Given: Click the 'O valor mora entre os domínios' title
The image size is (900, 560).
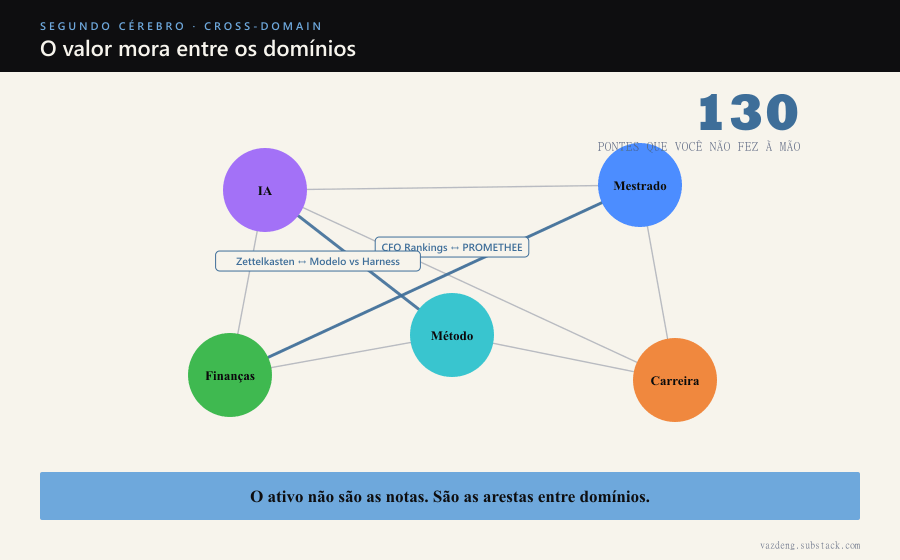Looking at the screenshot, I should 198,49.
